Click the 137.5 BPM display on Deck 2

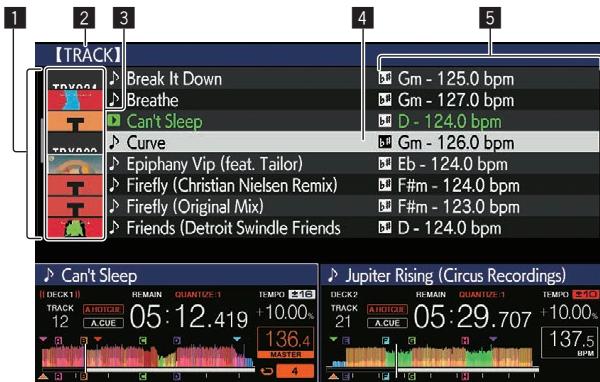[570, 342]
